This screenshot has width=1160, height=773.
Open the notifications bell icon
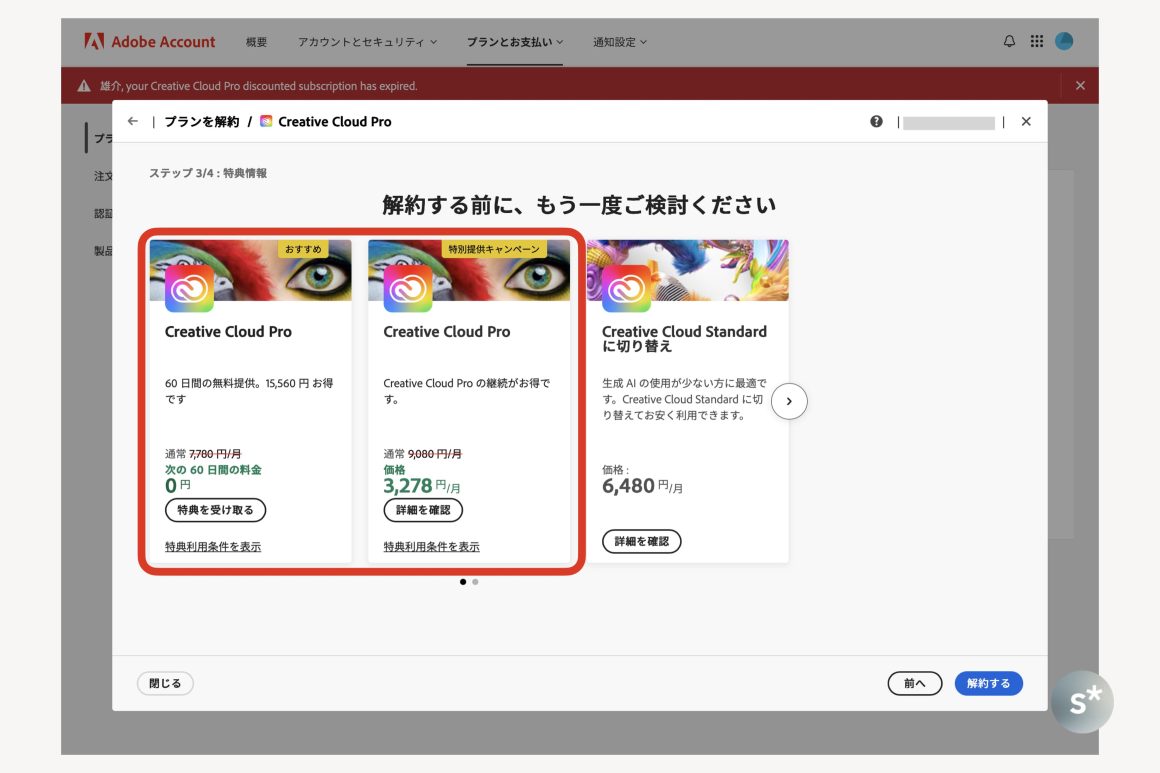1009,42
